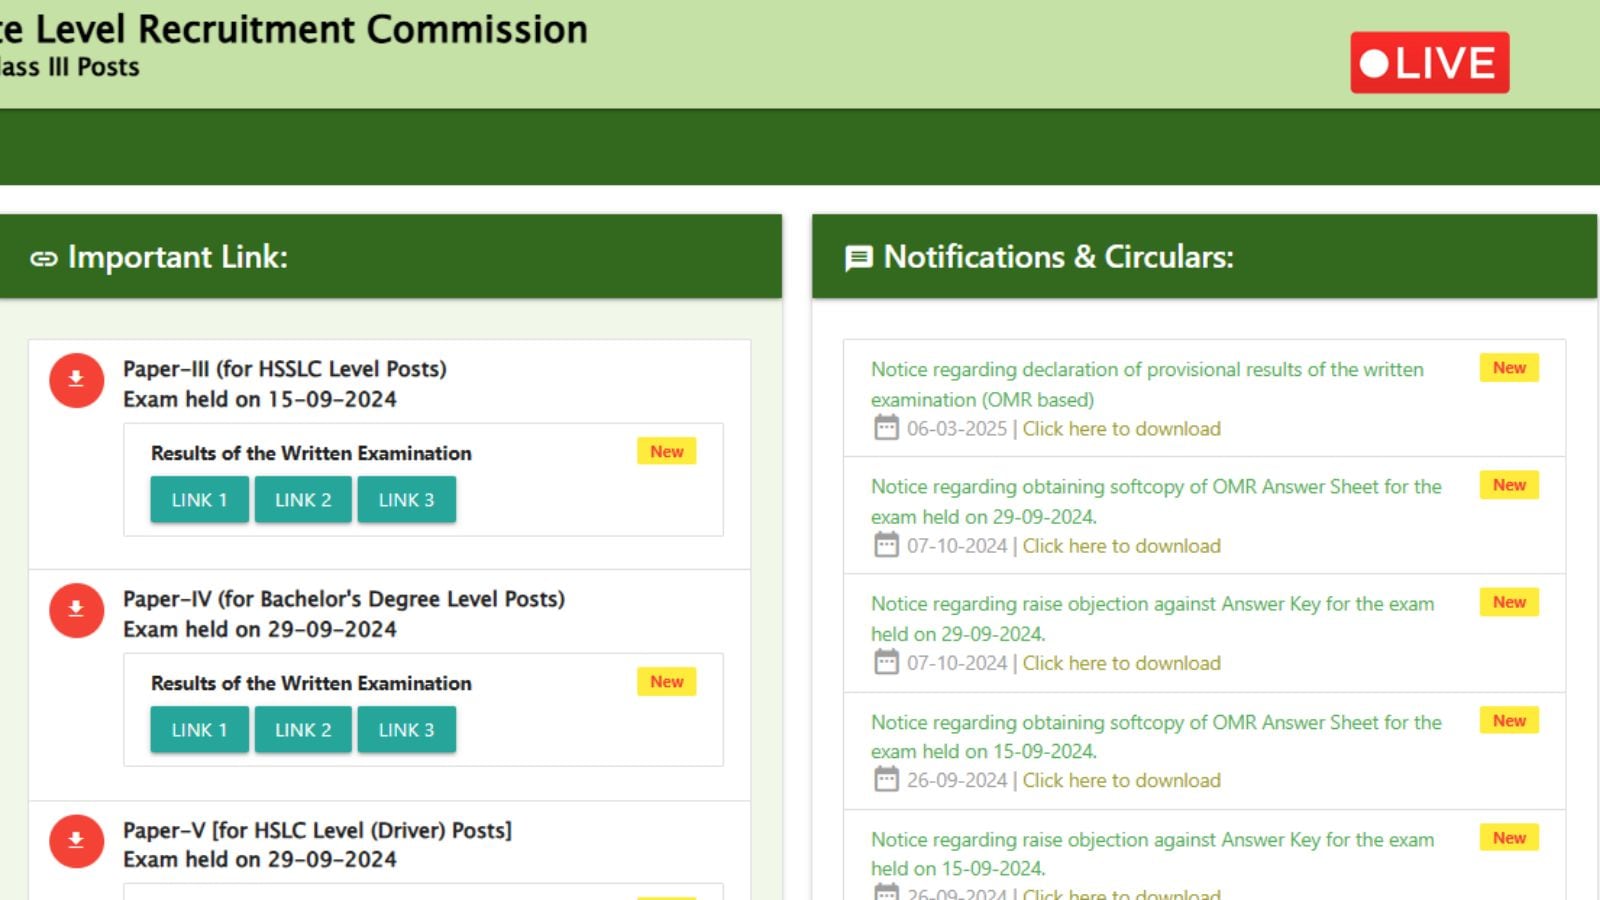Click the chain link icon beside Important Link
This screenshot has width=1600, height=900.
pyautogui.click(x=44, y=259)
